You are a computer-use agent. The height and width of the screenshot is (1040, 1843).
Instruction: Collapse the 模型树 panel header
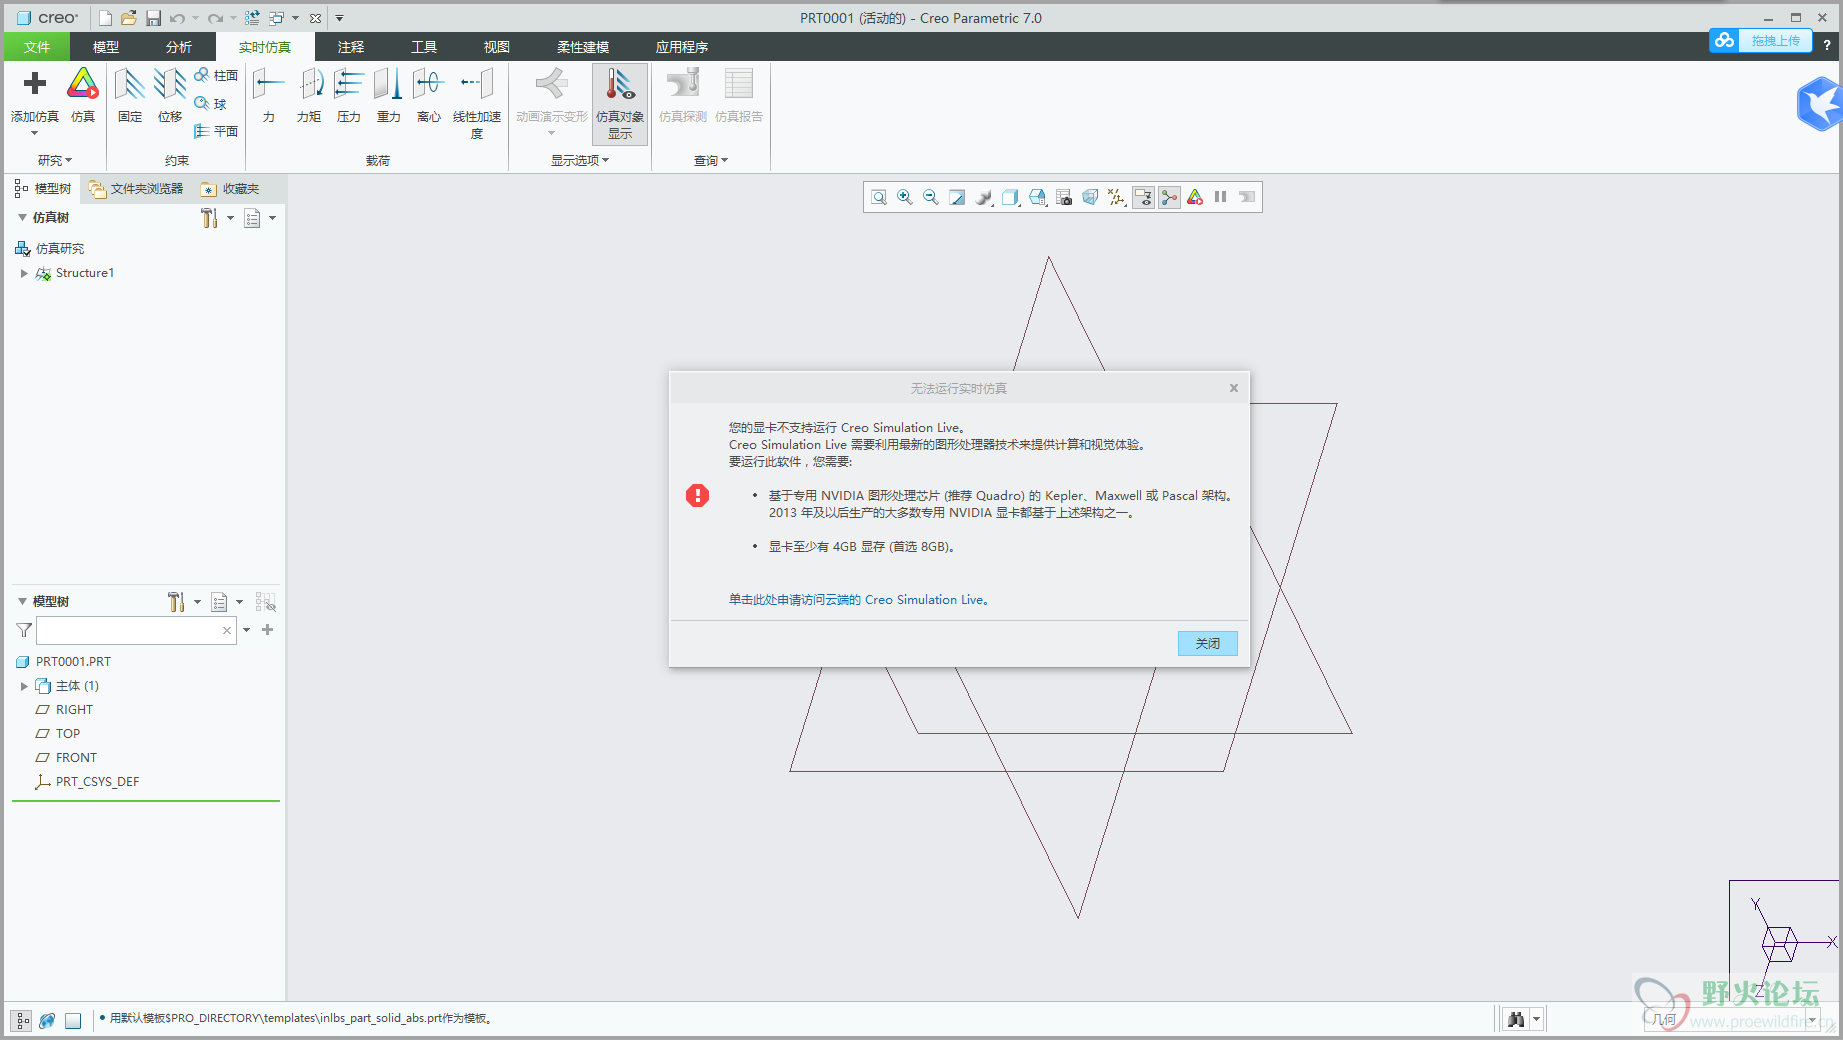point(22,601)
